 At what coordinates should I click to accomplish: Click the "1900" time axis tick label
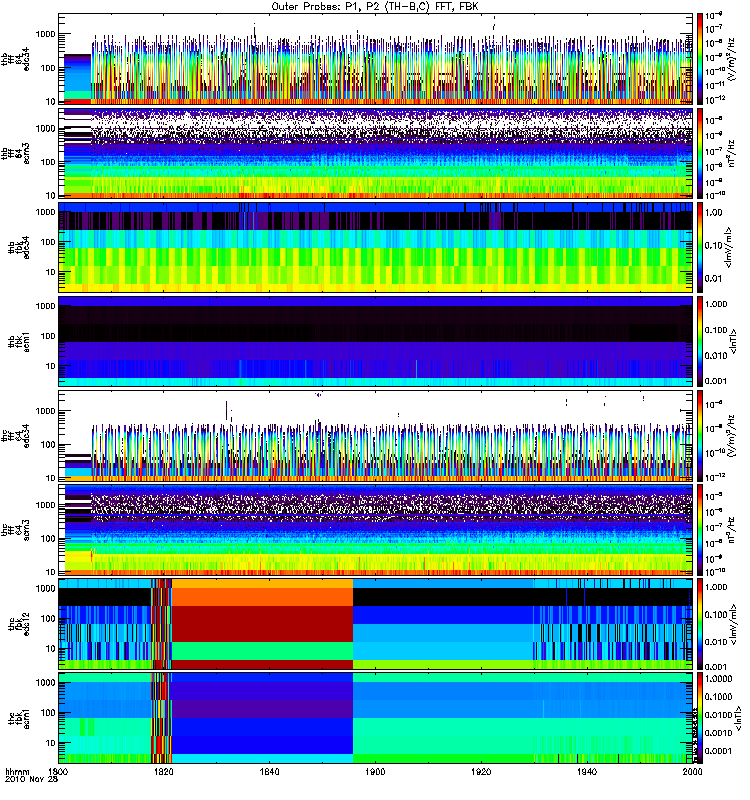tap(375, 771)
